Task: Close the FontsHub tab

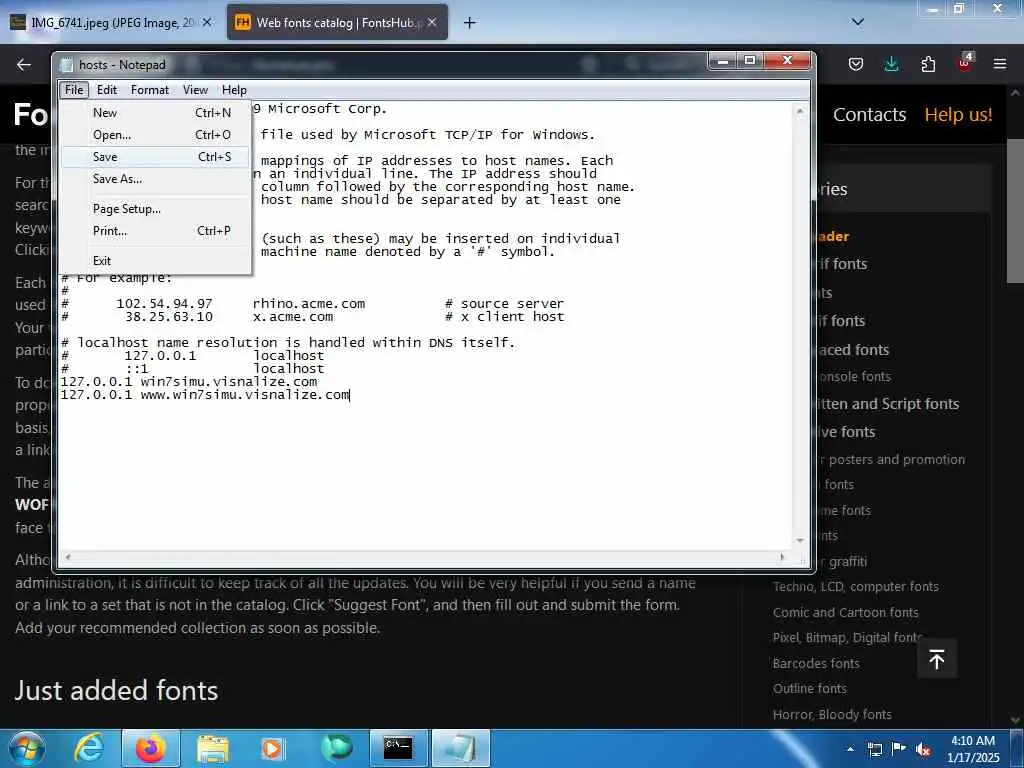Action: pyautogui.click(x=432, y=22)
